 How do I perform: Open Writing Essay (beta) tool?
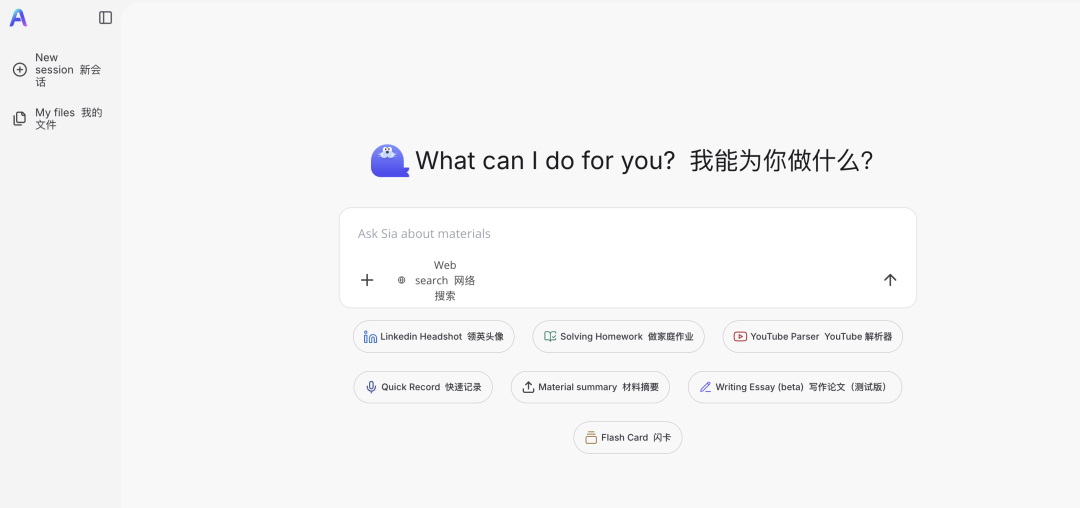point(794,387)
